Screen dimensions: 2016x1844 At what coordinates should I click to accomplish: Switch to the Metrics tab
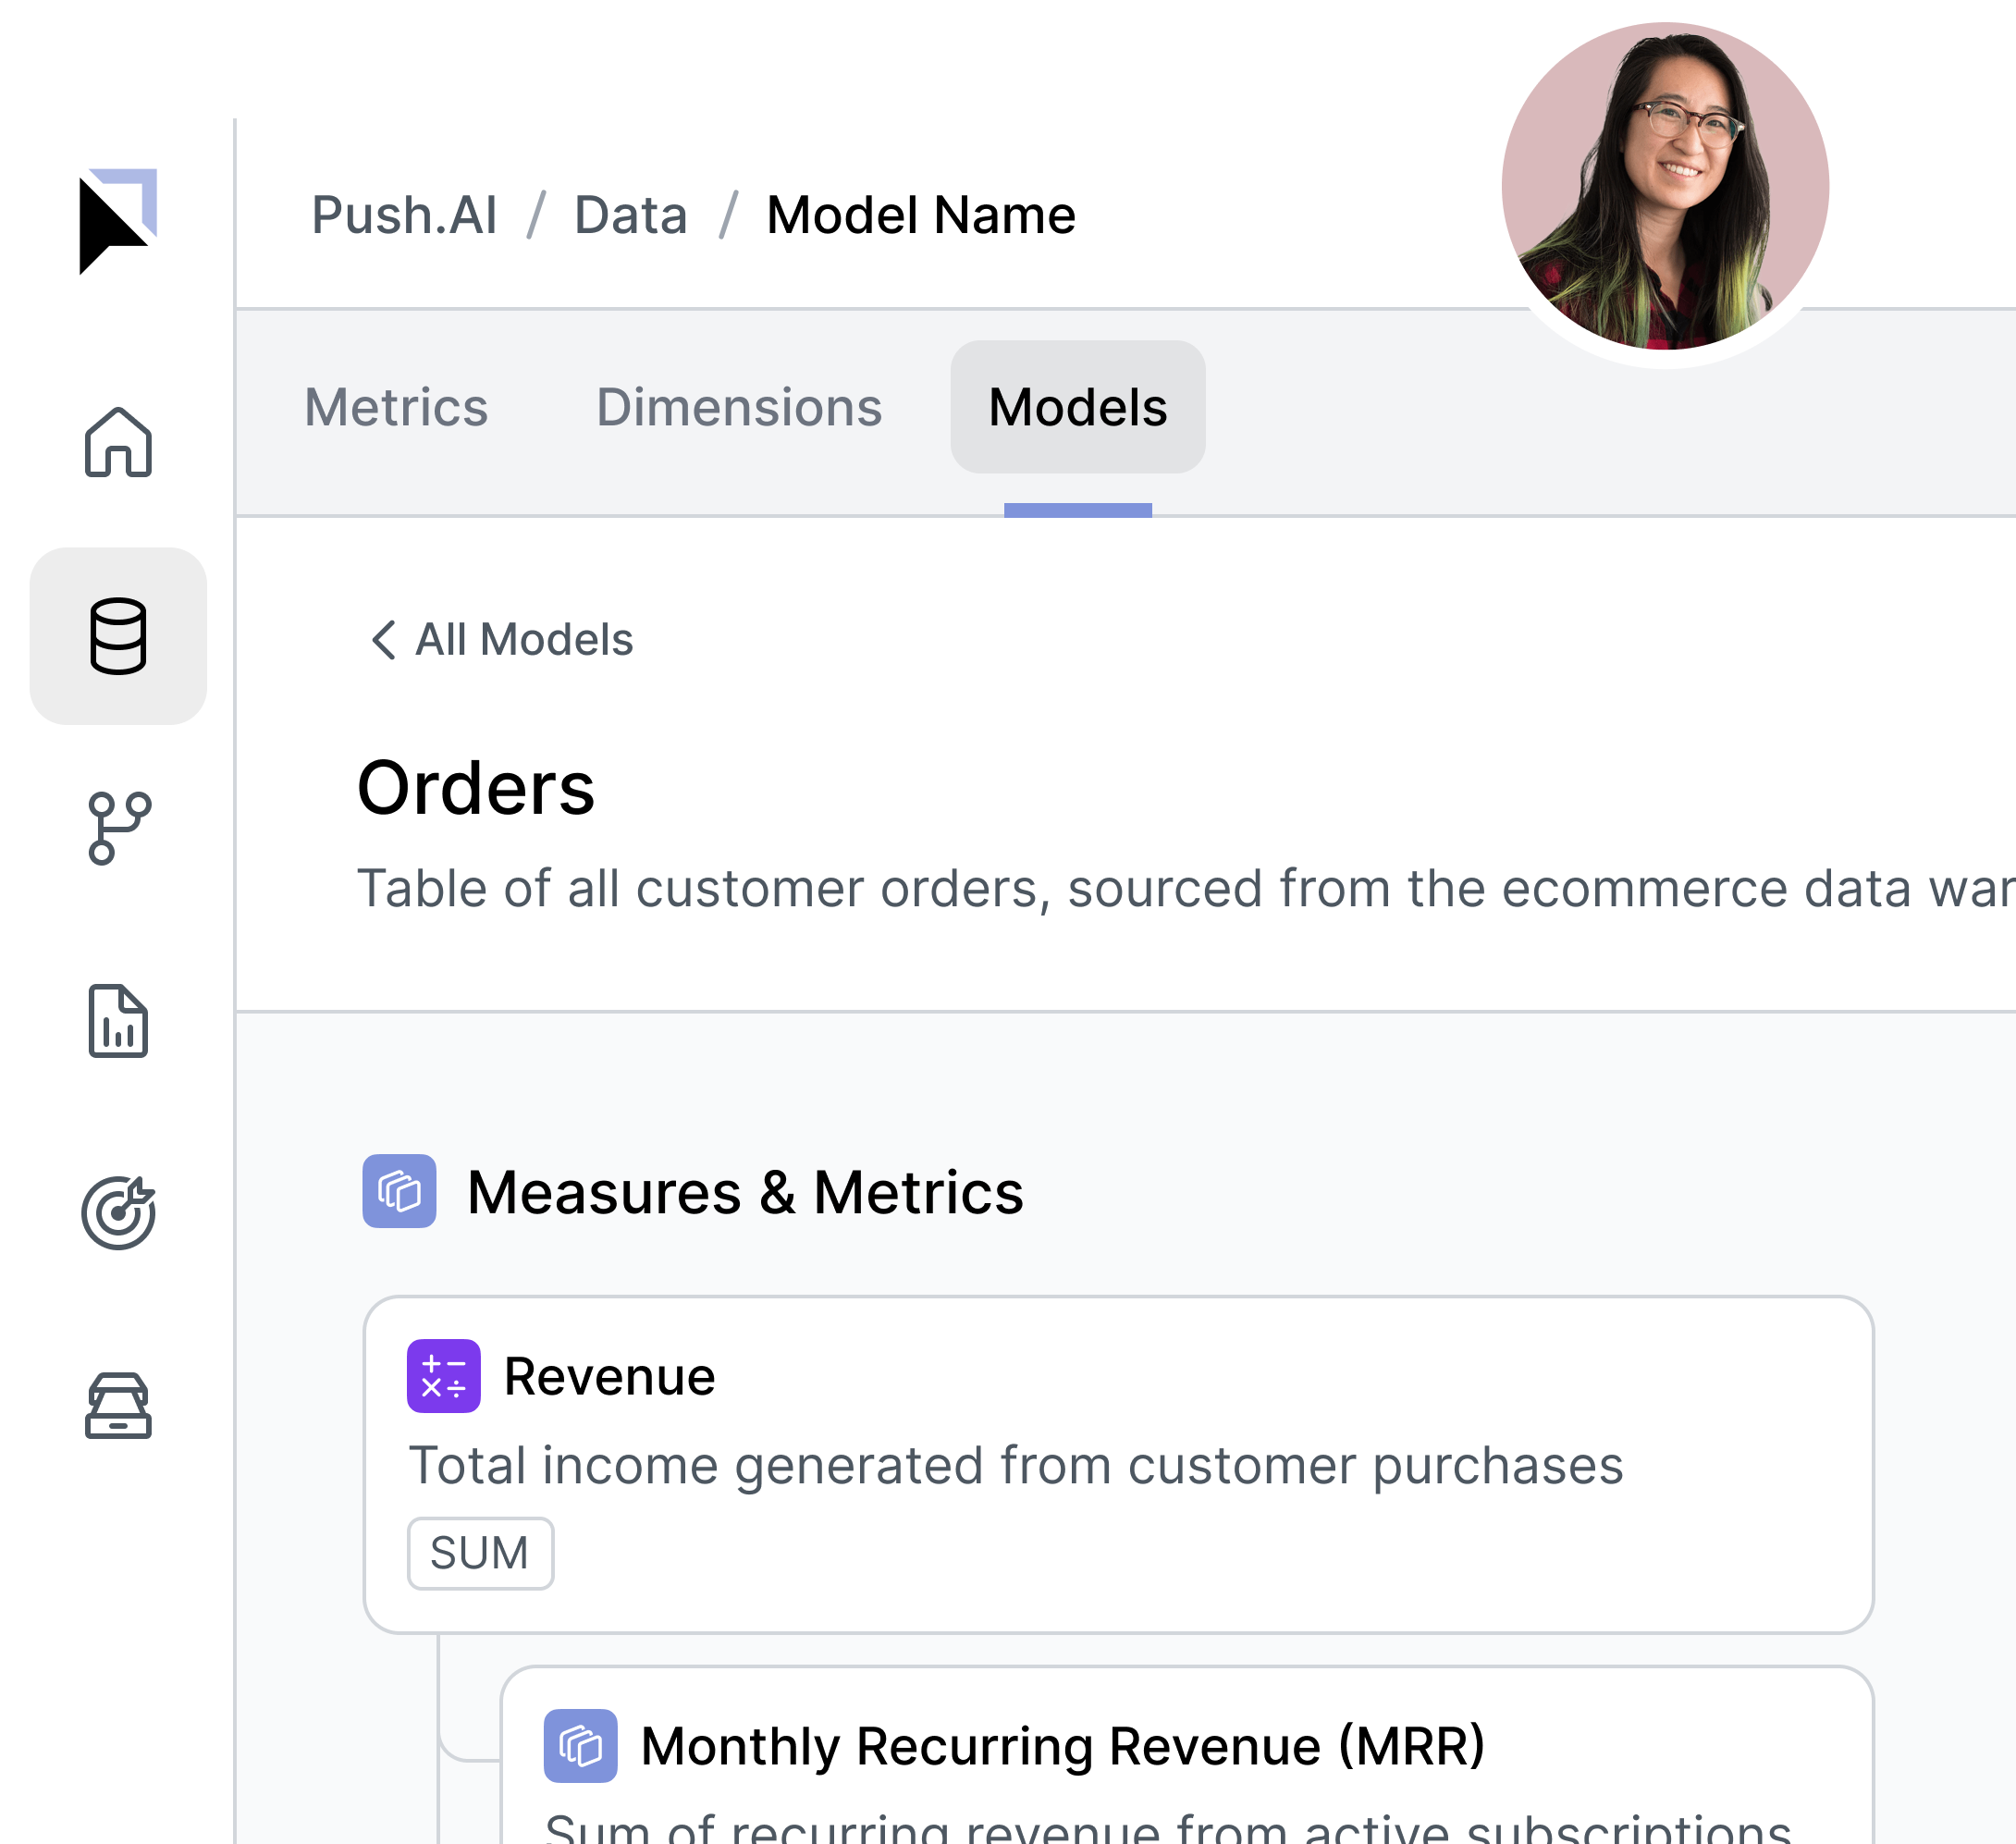(x=396, y=407)
